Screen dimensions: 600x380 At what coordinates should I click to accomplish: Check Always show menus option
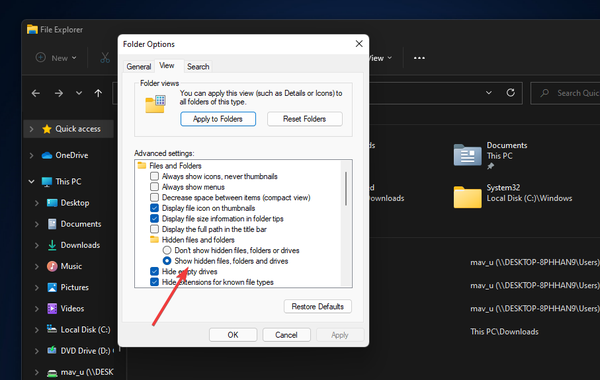154,187
